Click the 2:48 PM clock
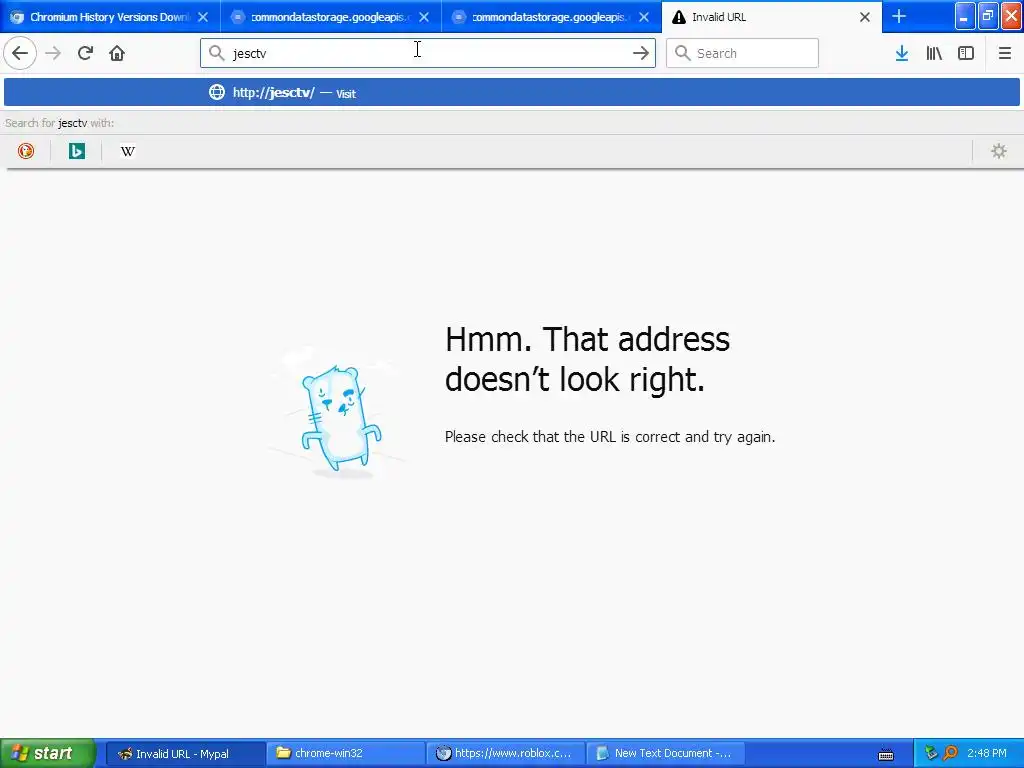The width and height of the screenshot is (1024, 768). point(987,753)
